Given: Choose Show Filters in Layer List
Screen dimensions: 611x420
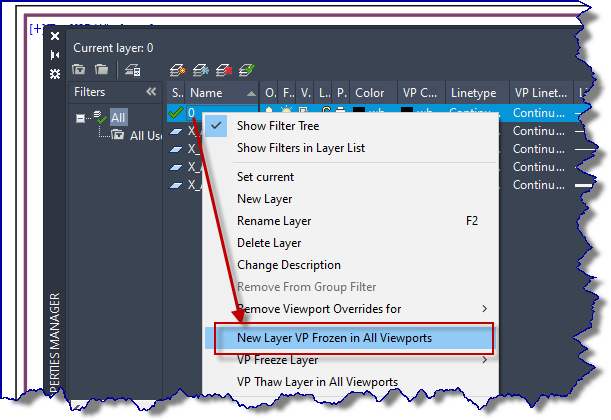Looking at the screenshot, I should (x=350, y=148).
